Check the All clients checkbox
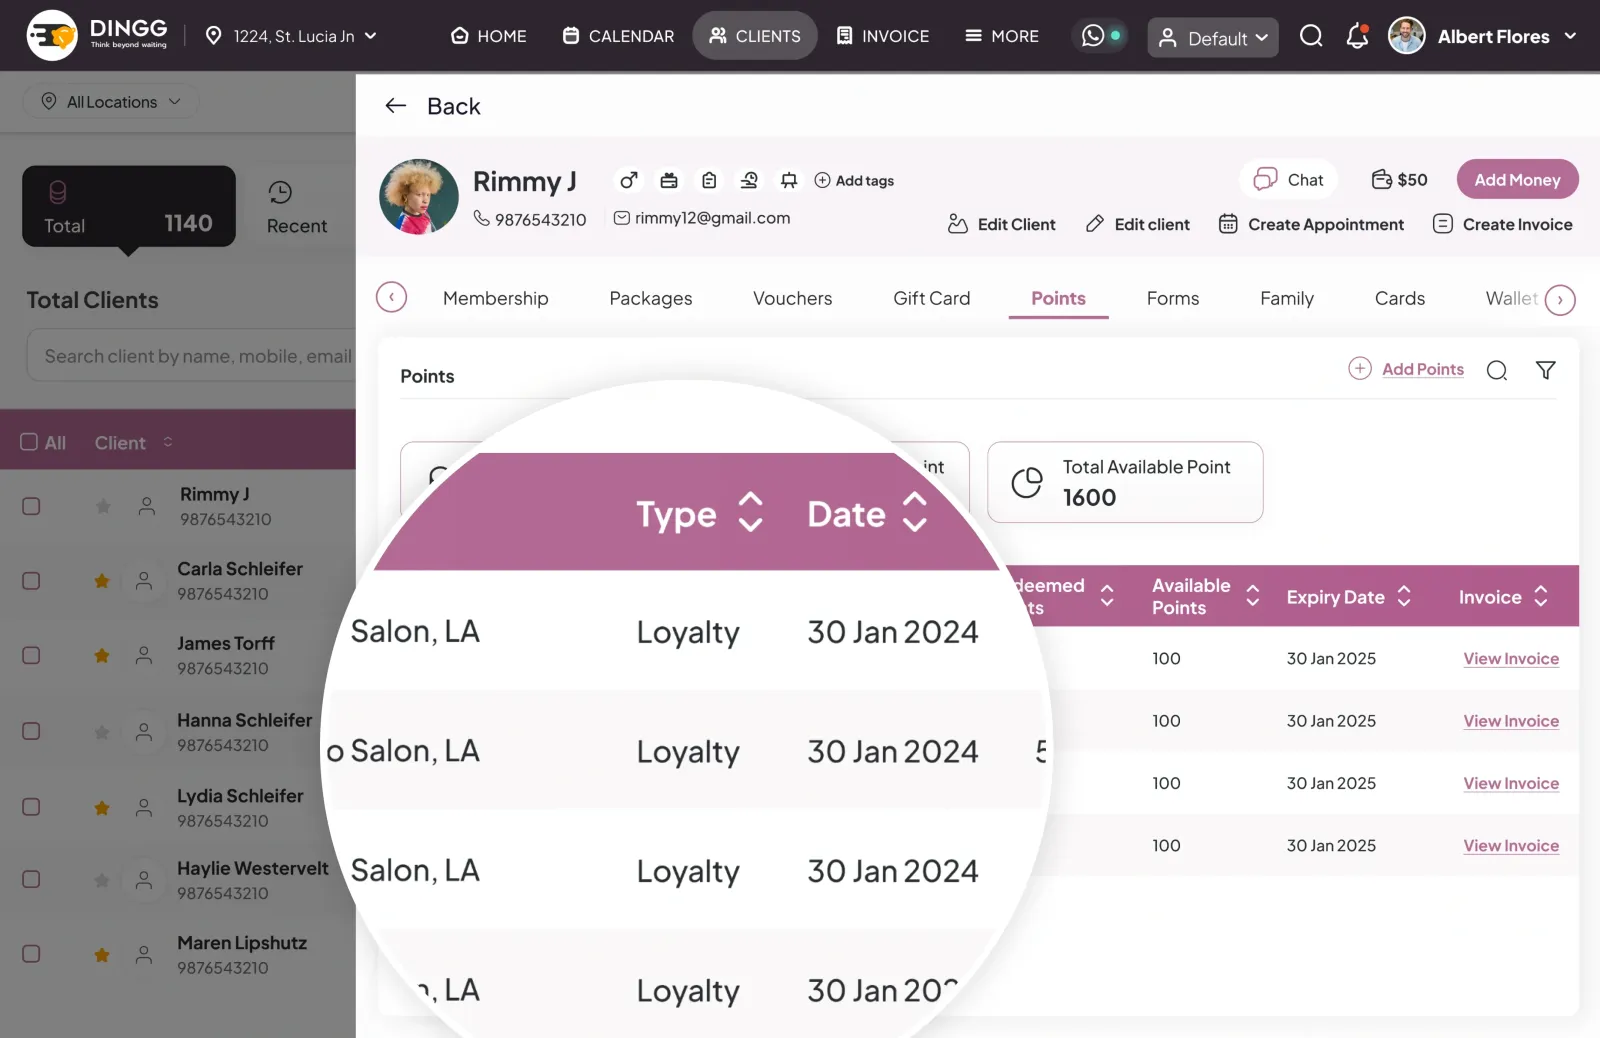1600x1038 pixels. coord(29,442)
